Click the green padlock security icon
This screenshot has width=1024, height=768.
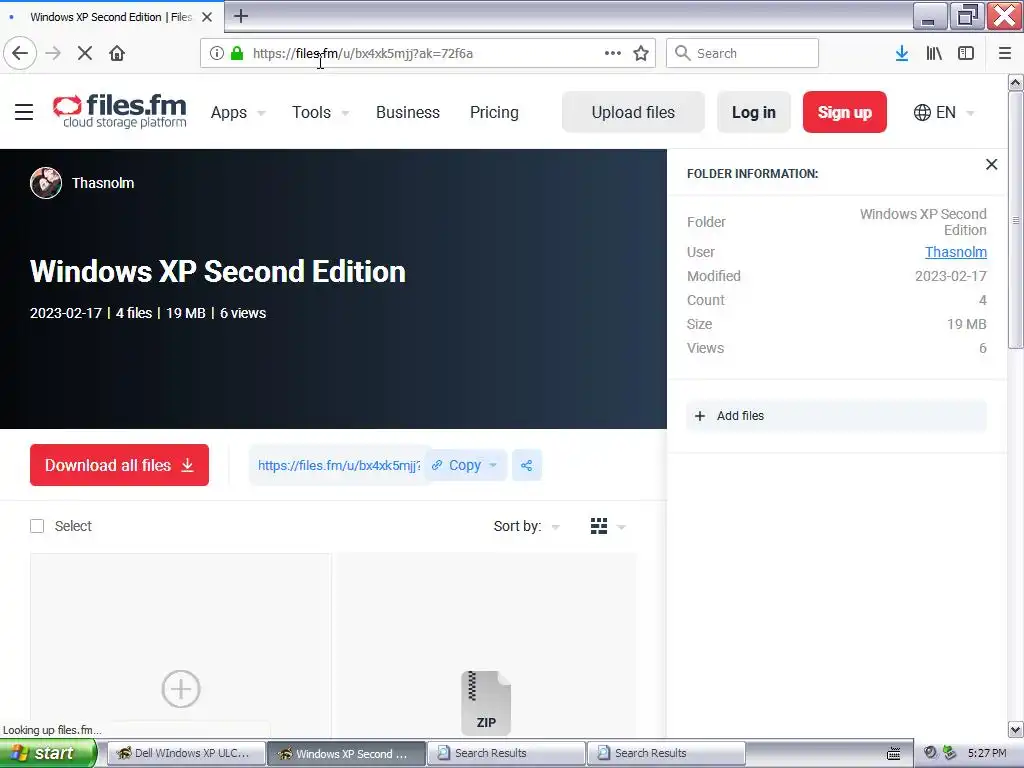[x=237, y=53]
